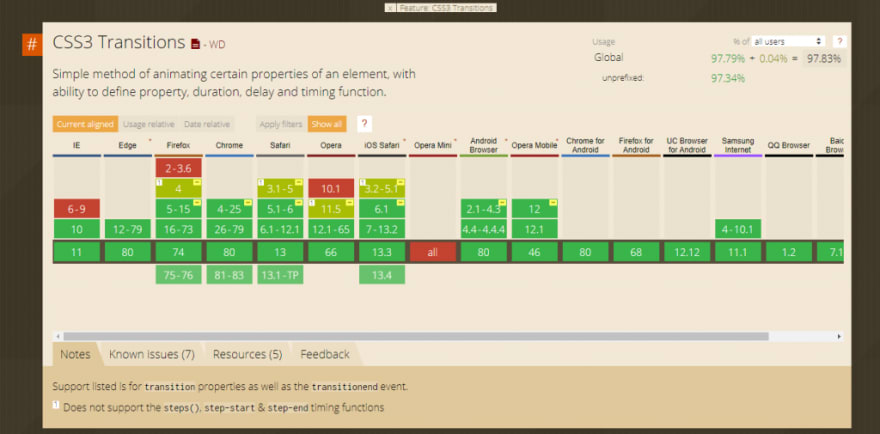Select the Opera 10.1 cell
Screen dimensions: 880x434
click(331, 188)
